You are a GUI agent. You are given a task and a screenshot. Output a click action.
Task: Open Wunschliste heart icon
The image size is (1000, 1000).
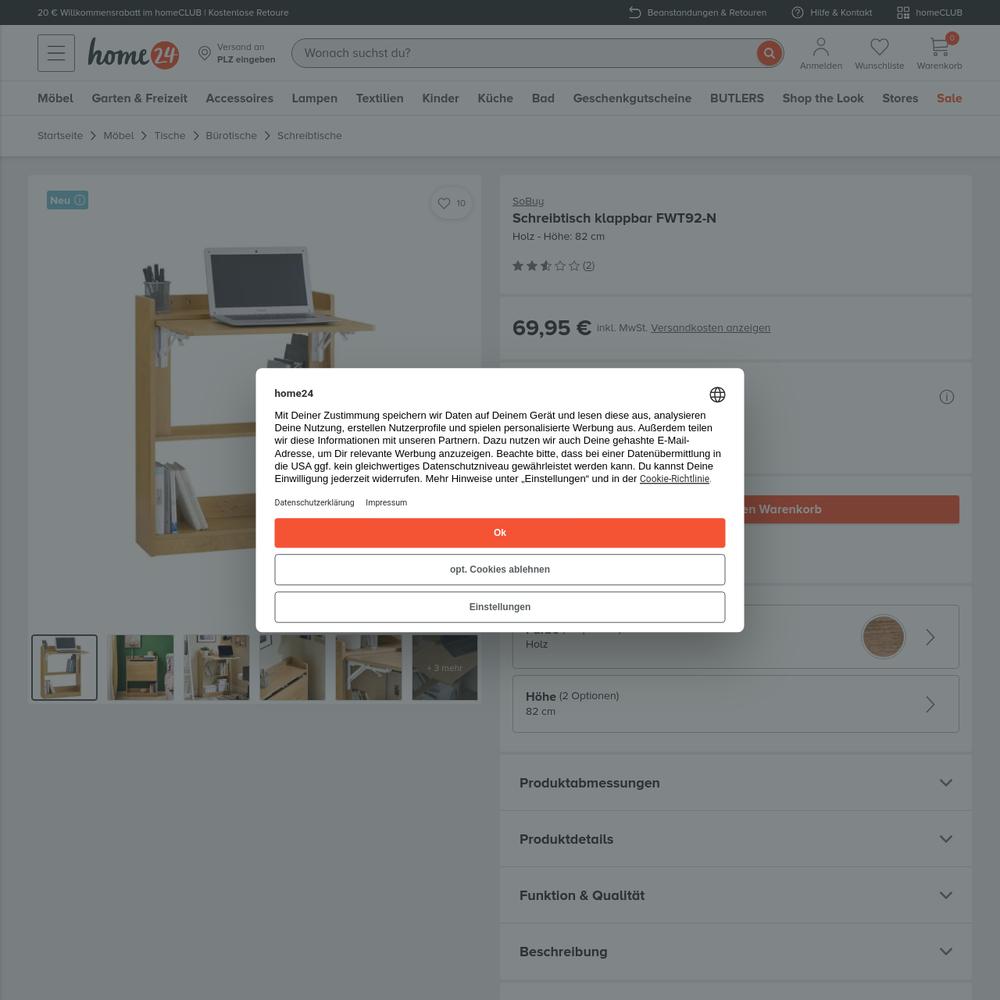[x=879, y=53]
